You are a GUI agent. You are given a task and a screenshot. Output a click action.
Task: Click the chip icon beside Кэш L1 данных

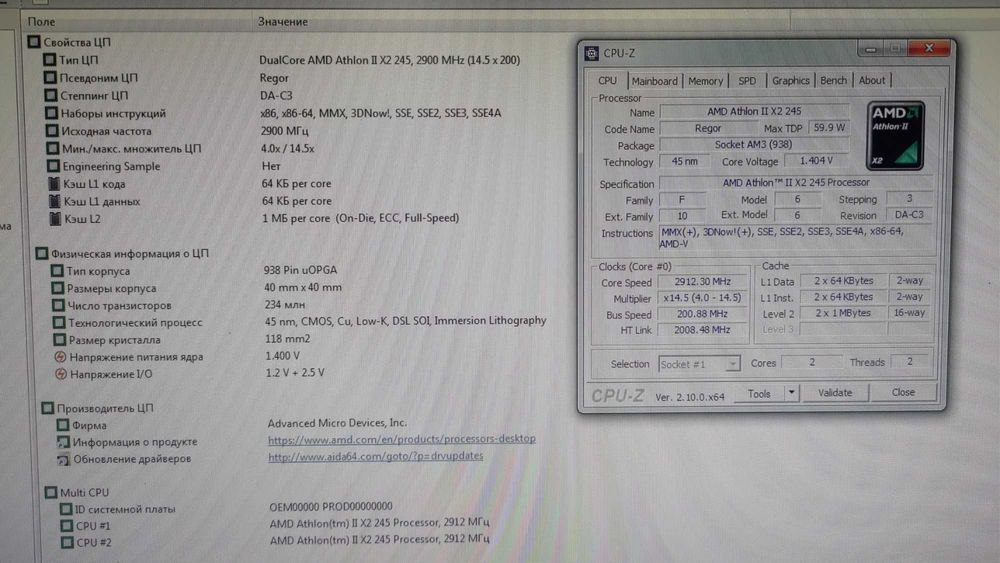coord(55,201)
